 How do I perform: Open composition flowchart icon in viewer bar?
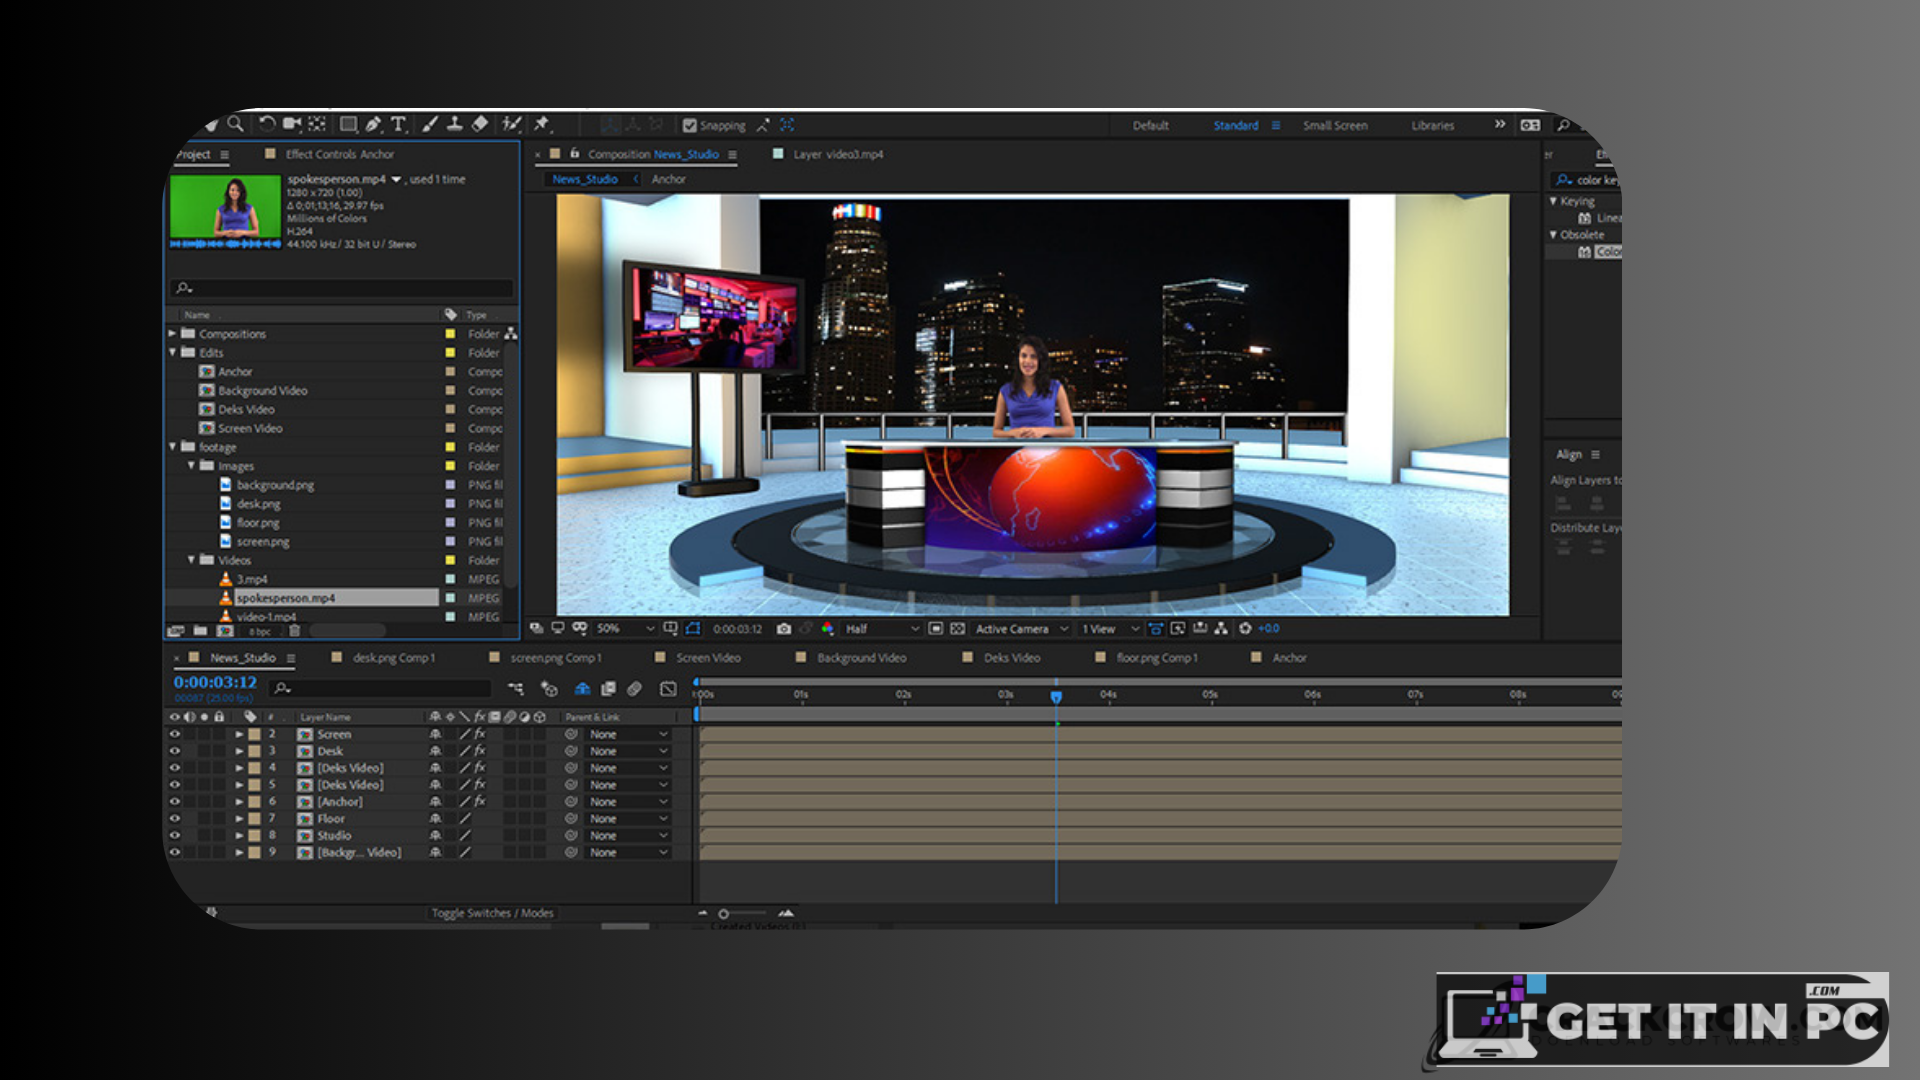coord(1221,629)
